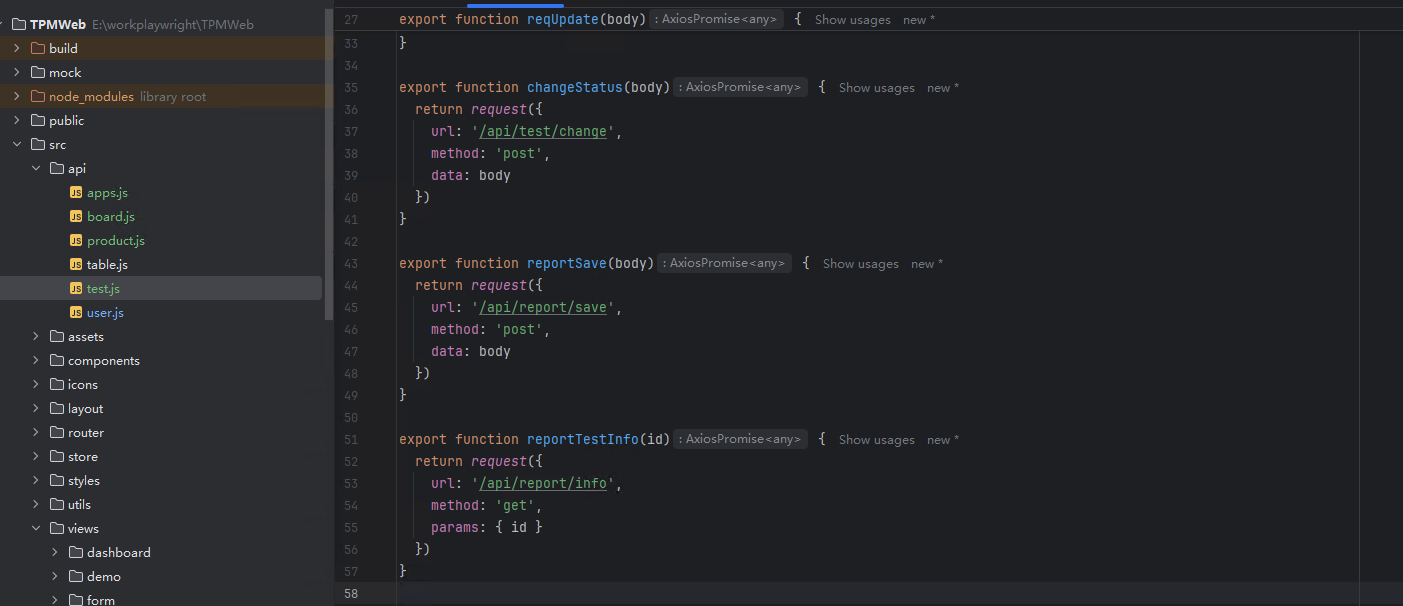Collapse the api folder
Viewport: 1403px width, 606px height.
(36, 168)
